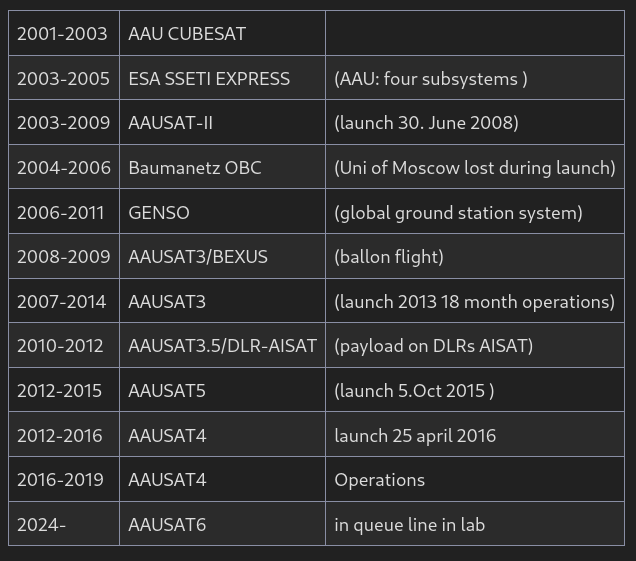Select the 2001-2003 date cell
The height and width of the screenshot is (561, 636).
coord(62,34)
